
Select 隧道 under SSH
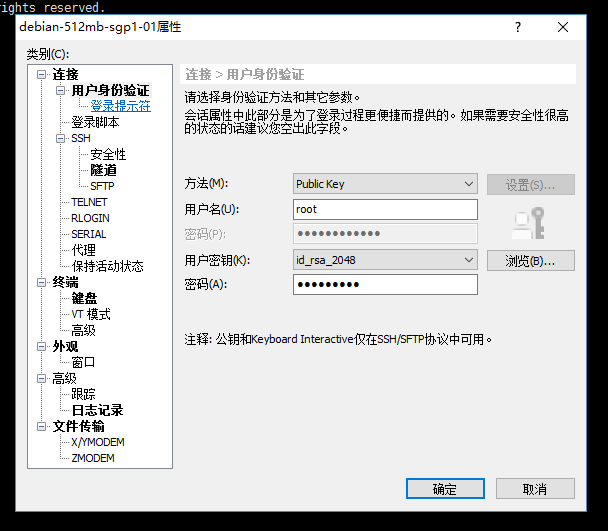pyautogui.click(x=103, y=170)
